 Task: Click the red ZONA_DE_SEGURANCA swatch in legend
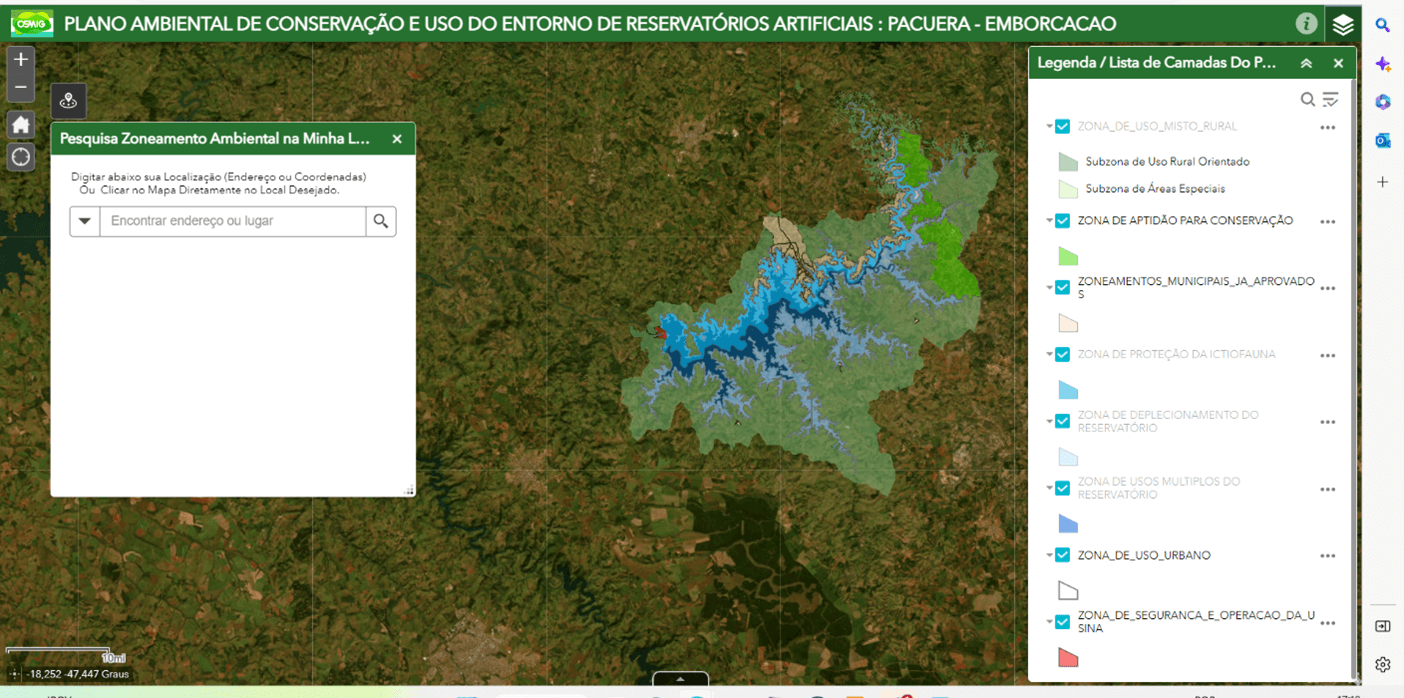point(1068,658)
